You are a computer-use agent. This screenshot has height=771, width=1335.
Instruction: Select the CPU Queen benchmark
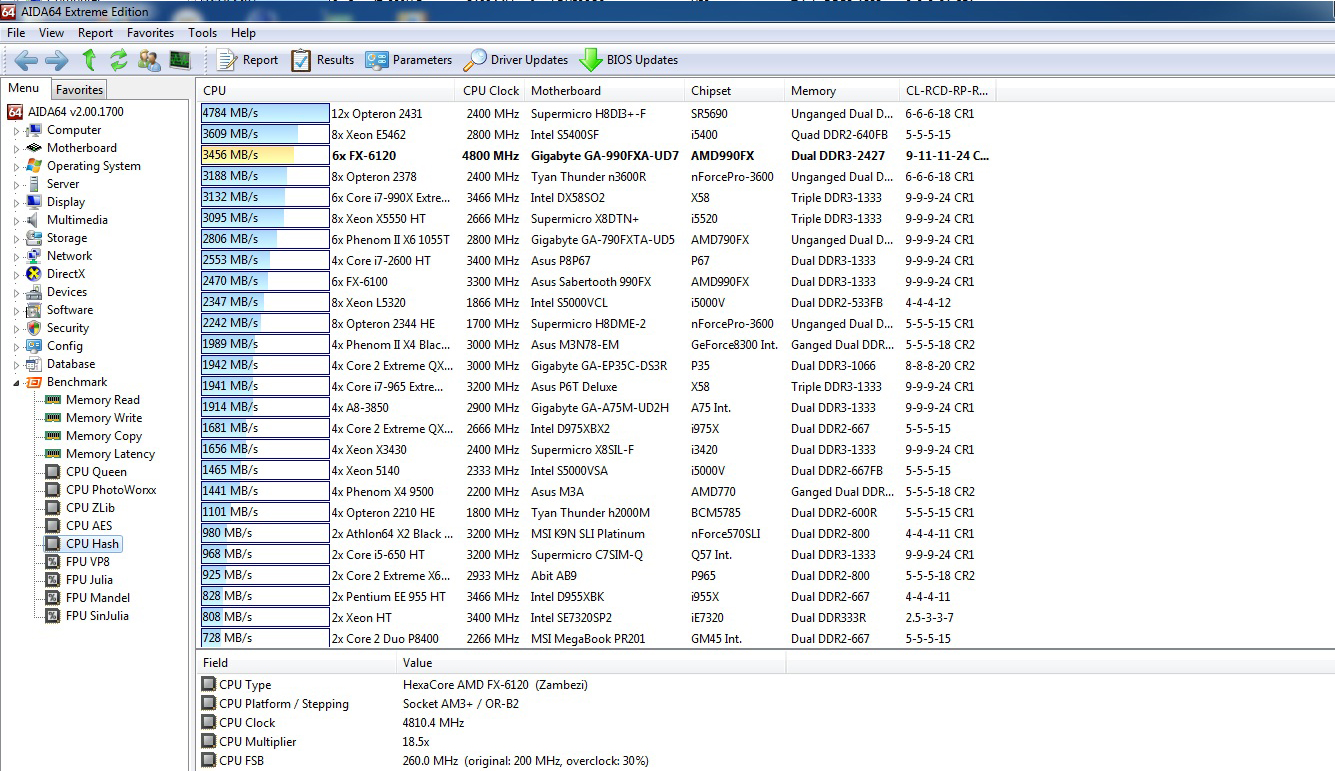(96, 472)
